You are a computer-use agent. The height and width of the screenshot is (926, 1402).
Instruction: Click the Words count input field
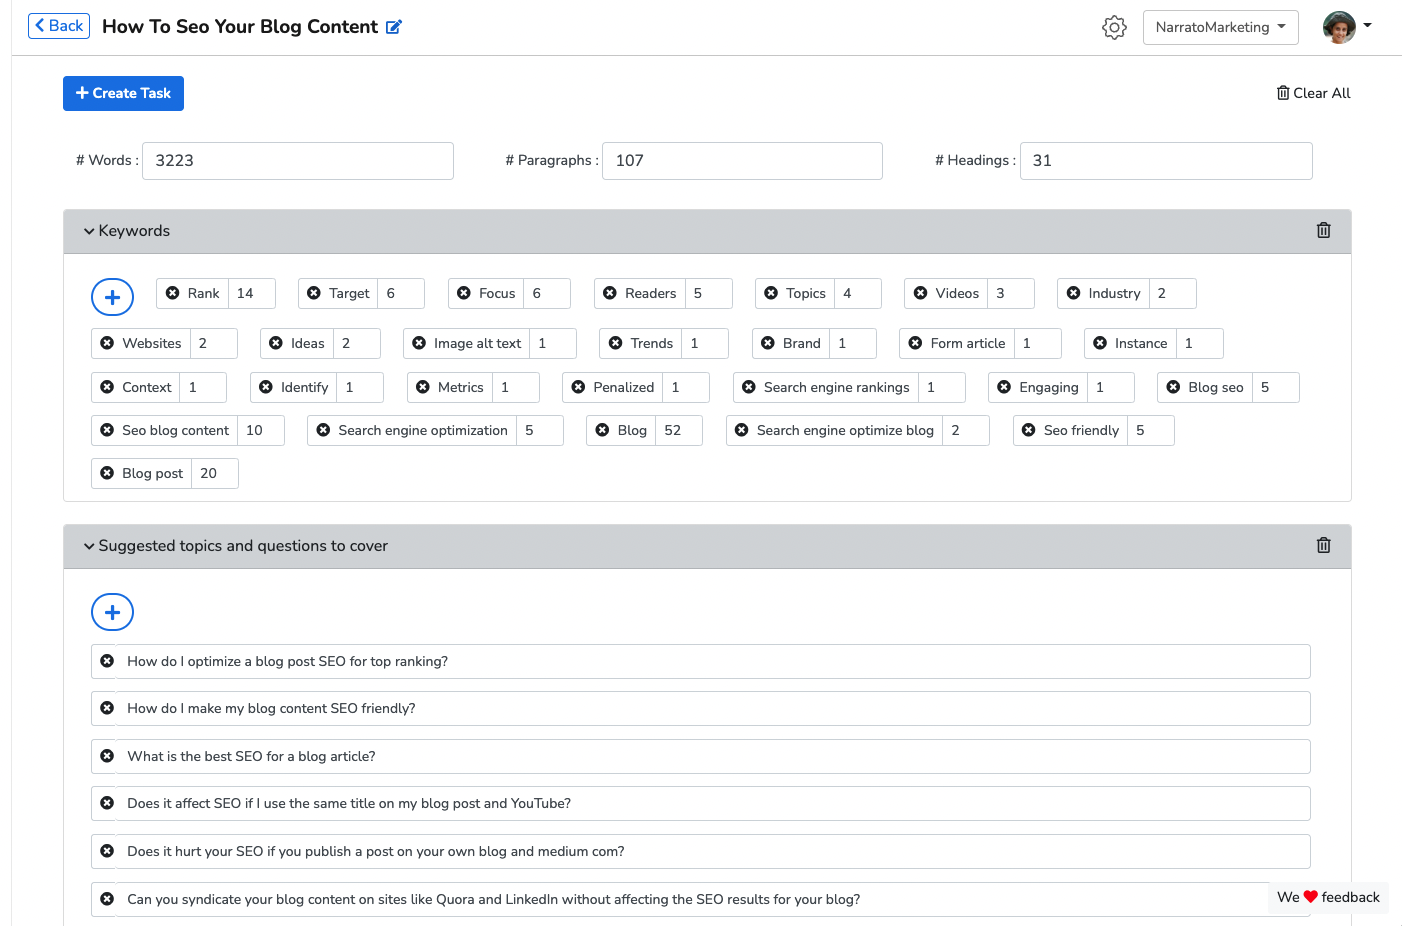point(297,161)
